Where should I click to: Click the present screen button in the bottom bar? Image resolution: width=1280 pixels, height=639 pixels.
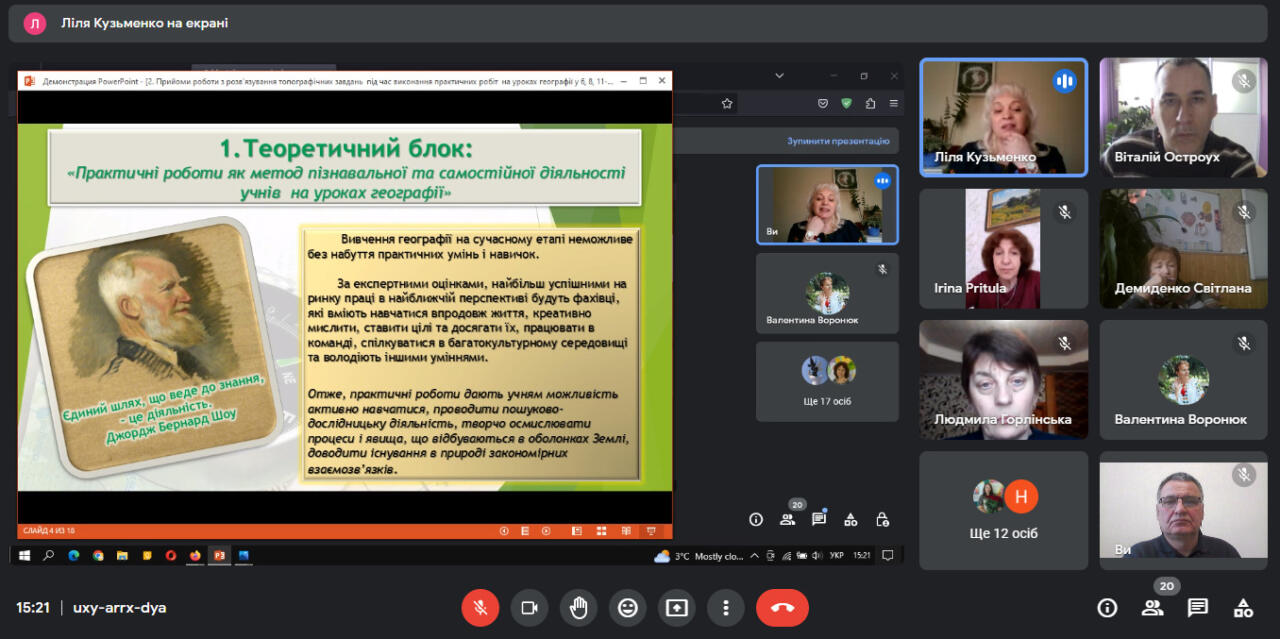point(677,607)
